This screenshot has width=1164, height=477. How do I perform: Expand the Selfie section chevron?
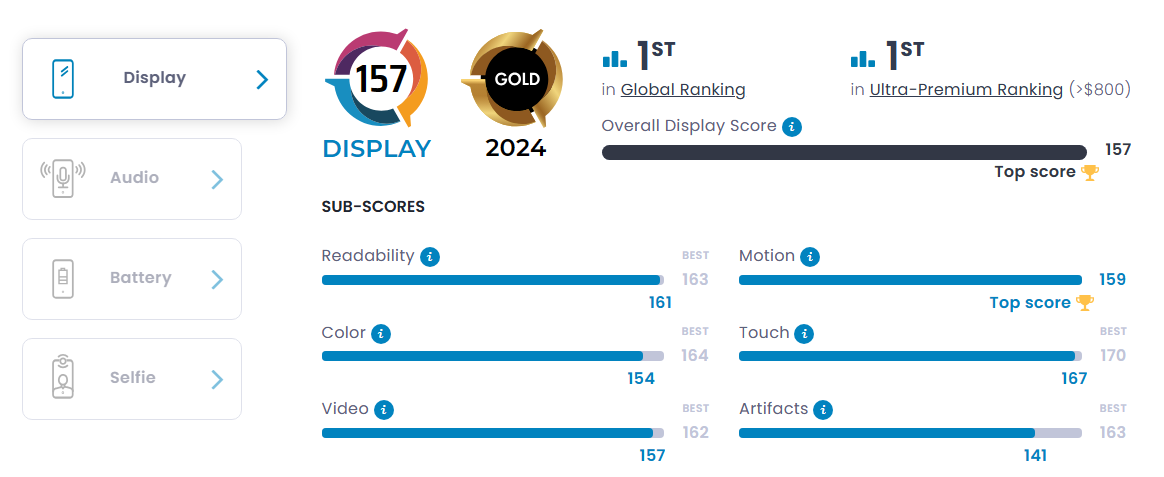(x=218, y=380)
